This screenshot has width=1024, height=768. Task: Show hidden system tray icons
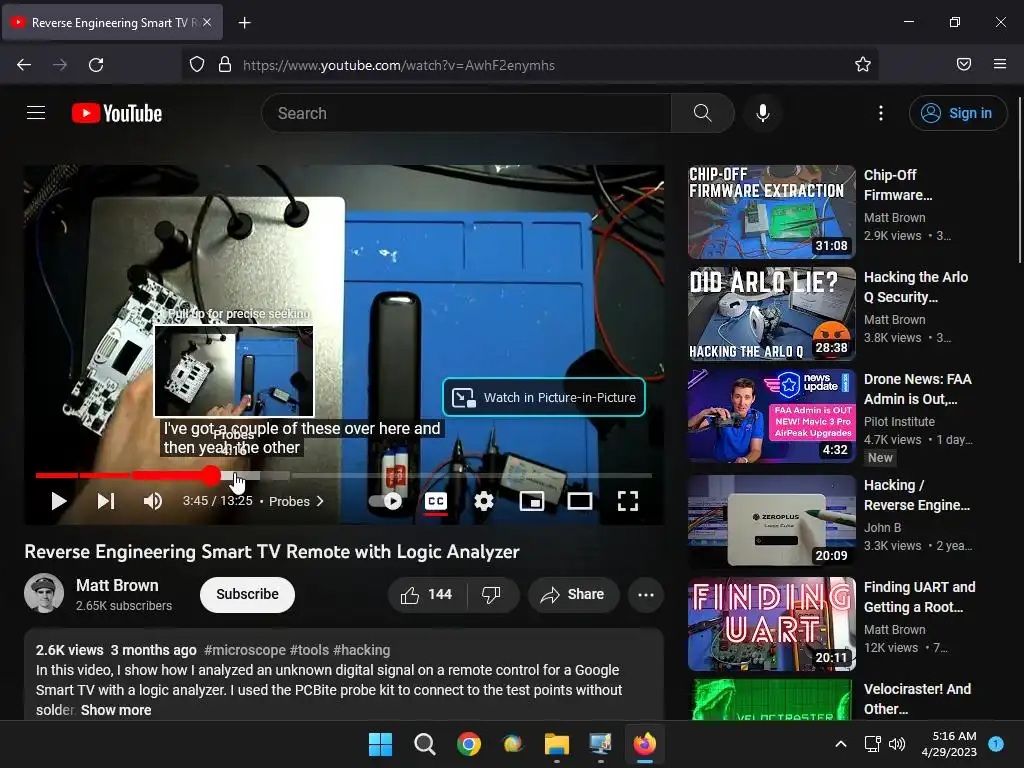tap(840, 744)
